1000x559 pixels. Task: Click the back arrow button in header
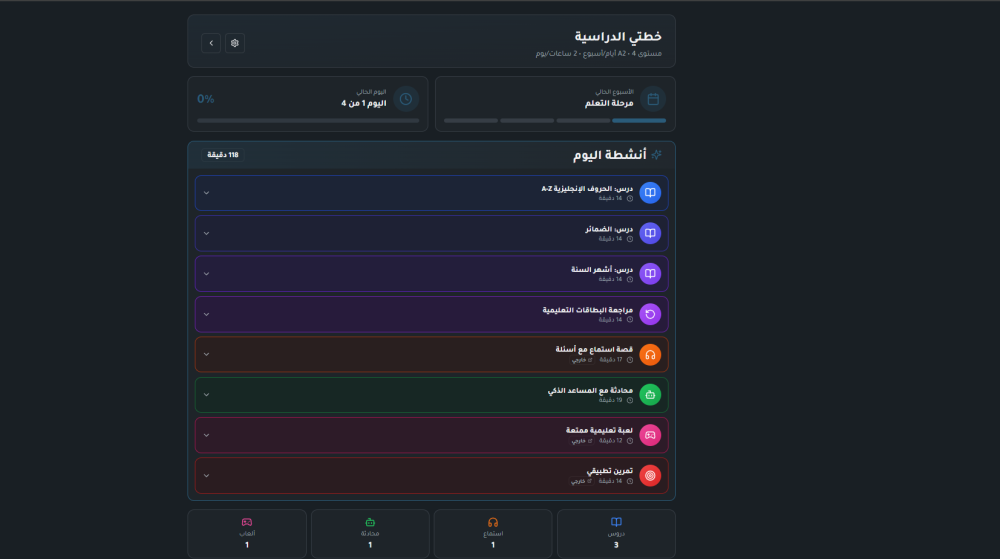point(211,43)
